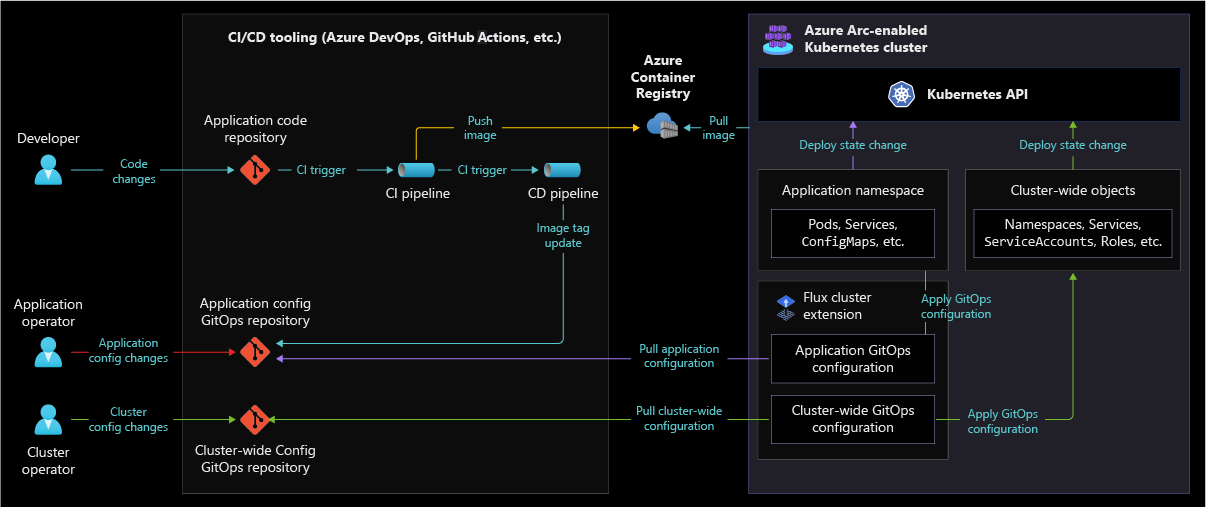Click the 'CI trigger' label before CD pipeline

click(x=482, y=170)
